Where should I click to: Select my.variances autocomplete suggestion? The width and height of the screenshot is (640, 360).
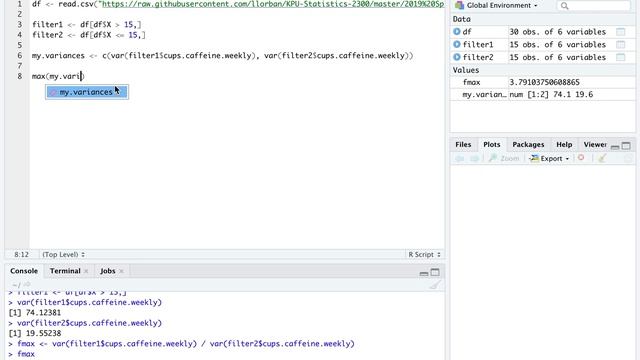tap(87, 92)
